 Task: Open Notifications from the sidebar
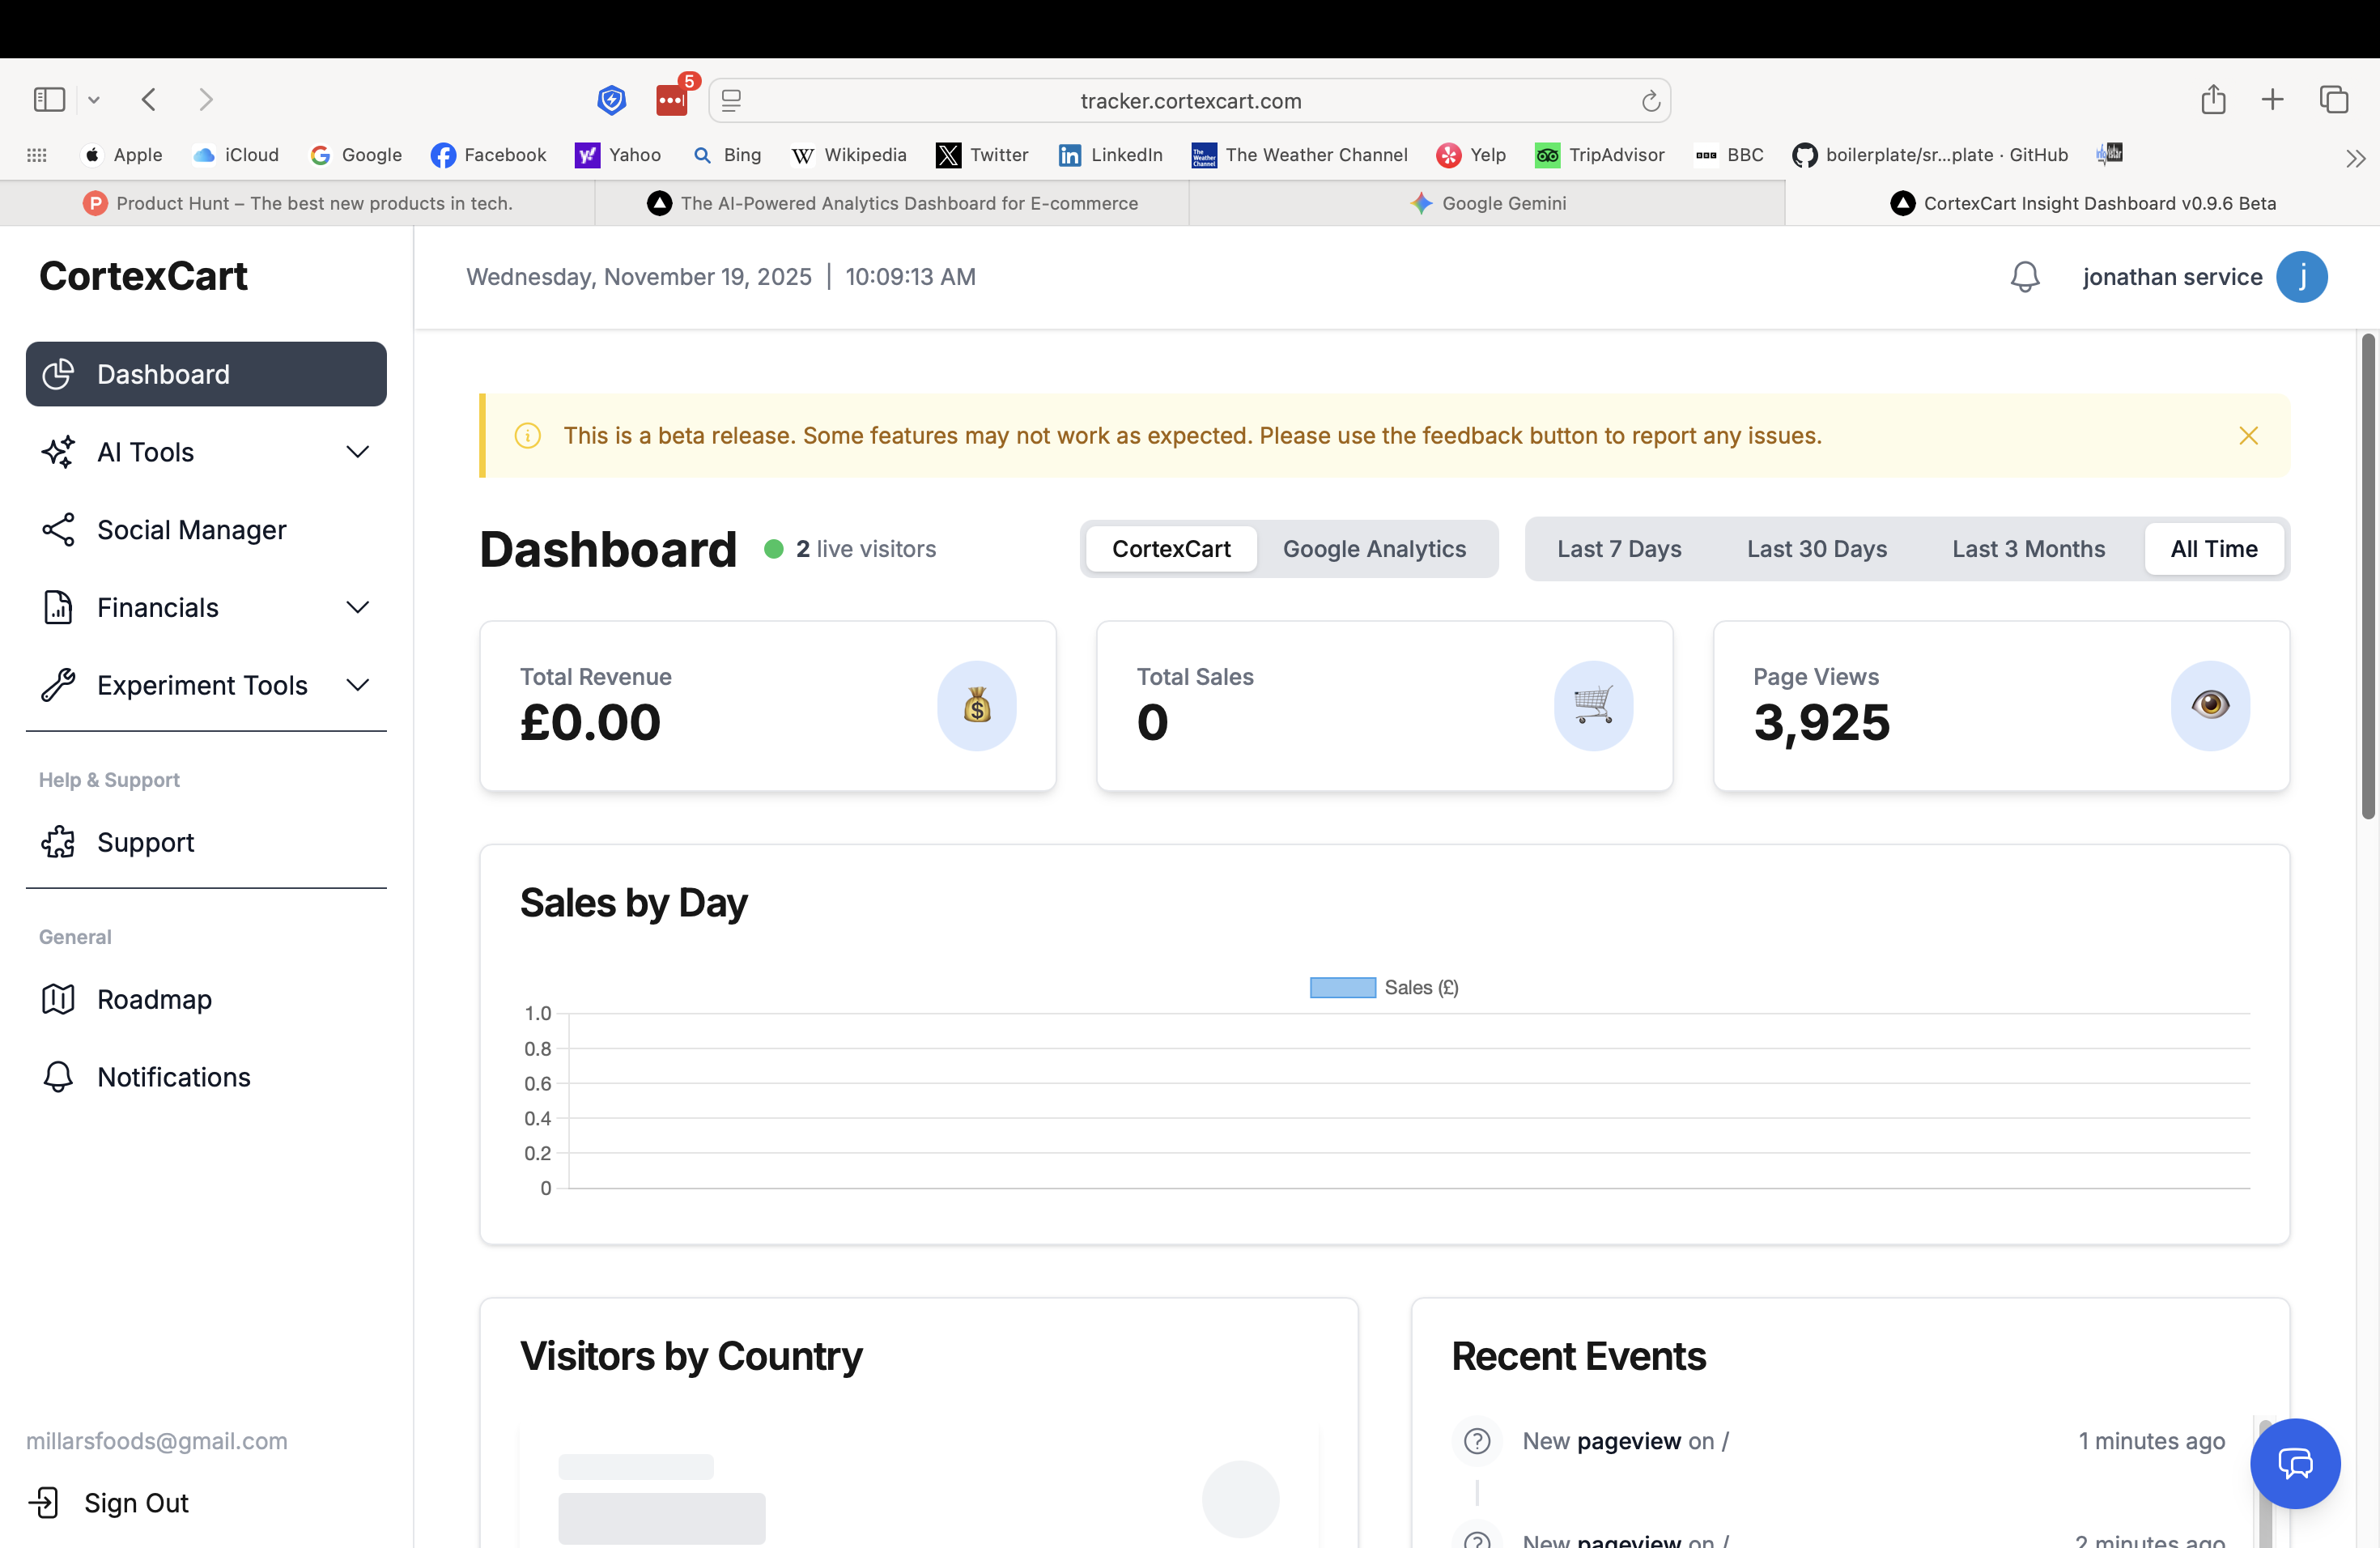(x=174, y=1077)
